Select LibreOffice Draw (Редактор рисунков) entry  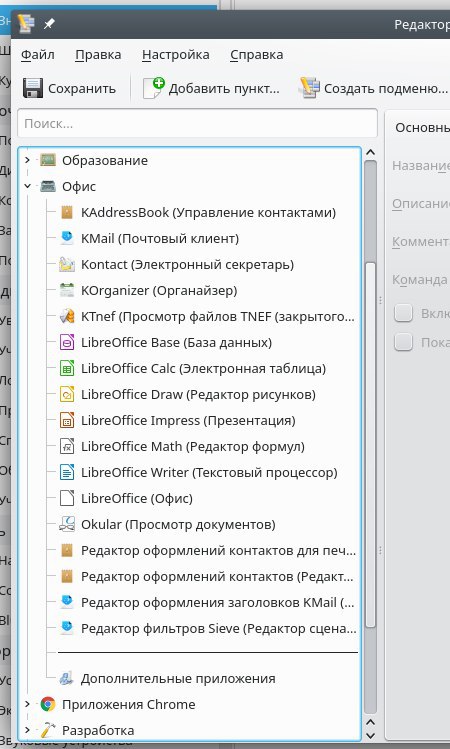tap(198, 394)
